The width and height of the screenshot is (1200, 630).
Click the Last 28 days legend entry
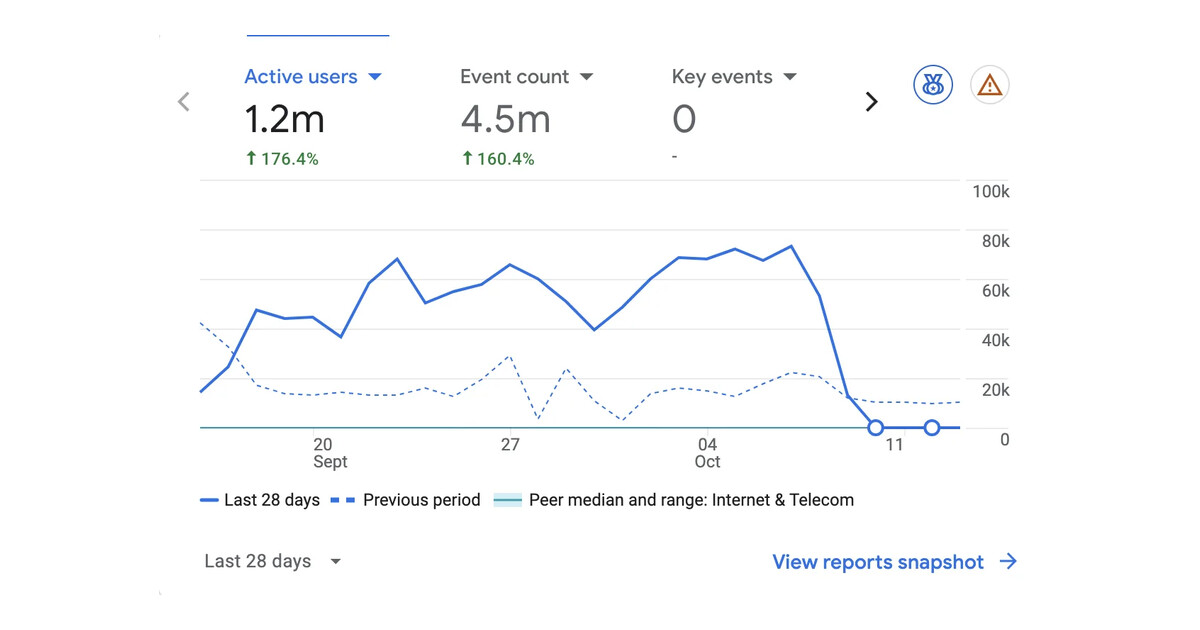tap(260, 500)
